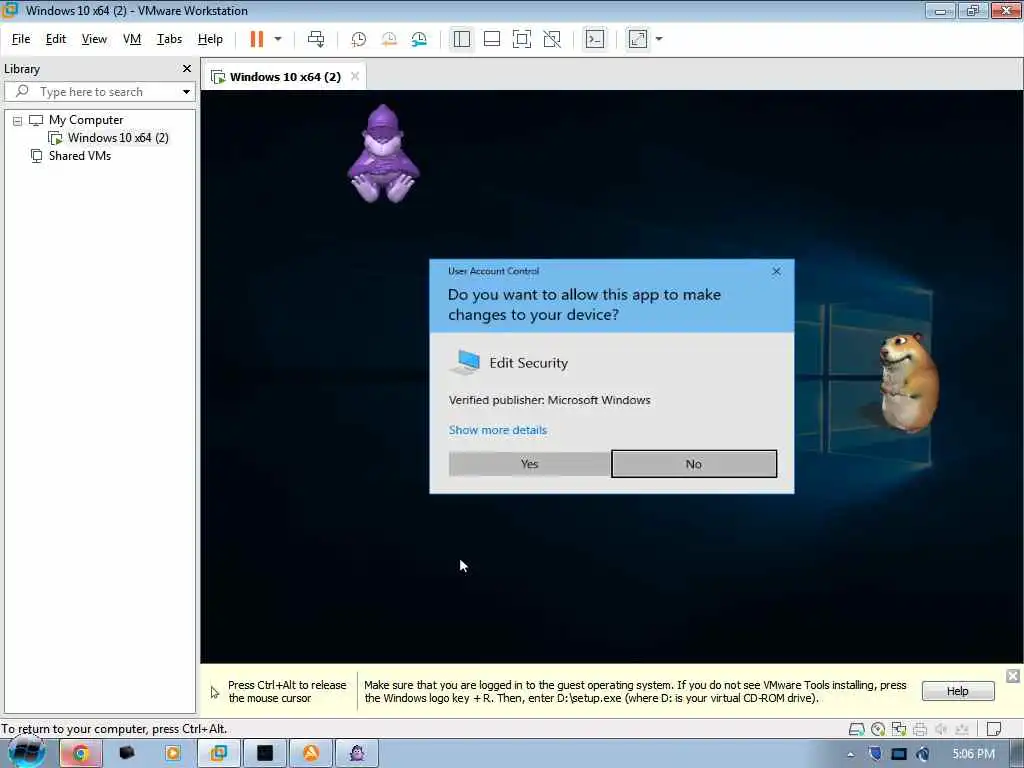This screenshot has width=1024, height=768.
Task: Open the snapshot manager wrench-clock icon
Action: [x=419, y=39]
